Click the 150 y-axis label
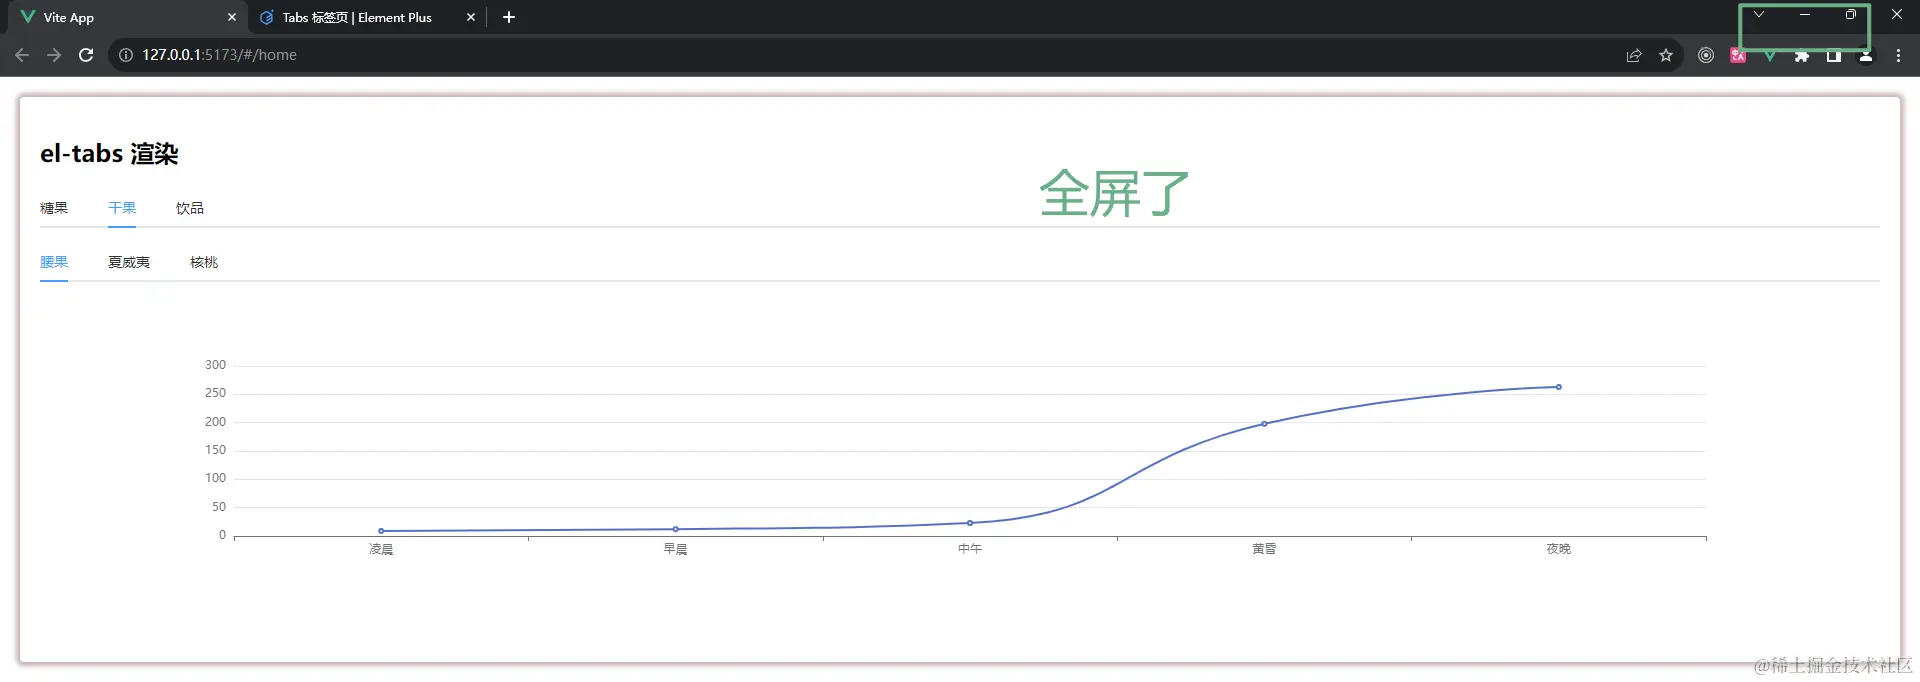1920x682 pixels. [x=215, y=450]
